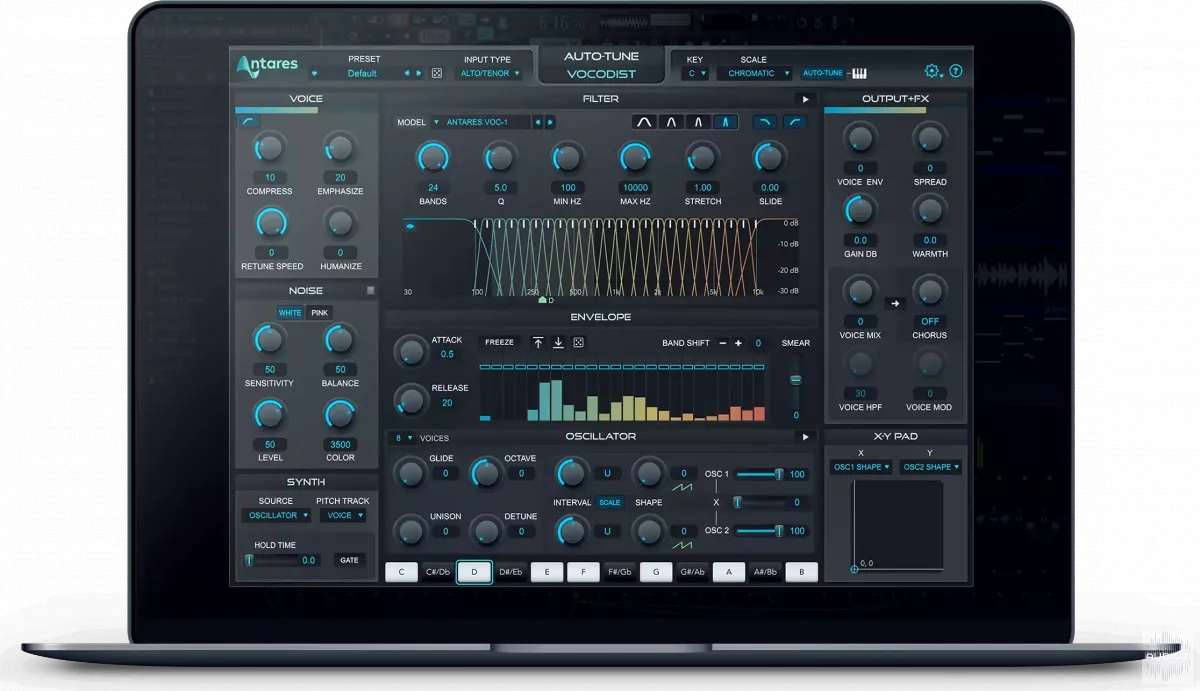Image resolution: width=1200 pixels, height=691 pixels.
Task: Select the next preset arrow
Action: pyautogui.click(x=419, y=73)
